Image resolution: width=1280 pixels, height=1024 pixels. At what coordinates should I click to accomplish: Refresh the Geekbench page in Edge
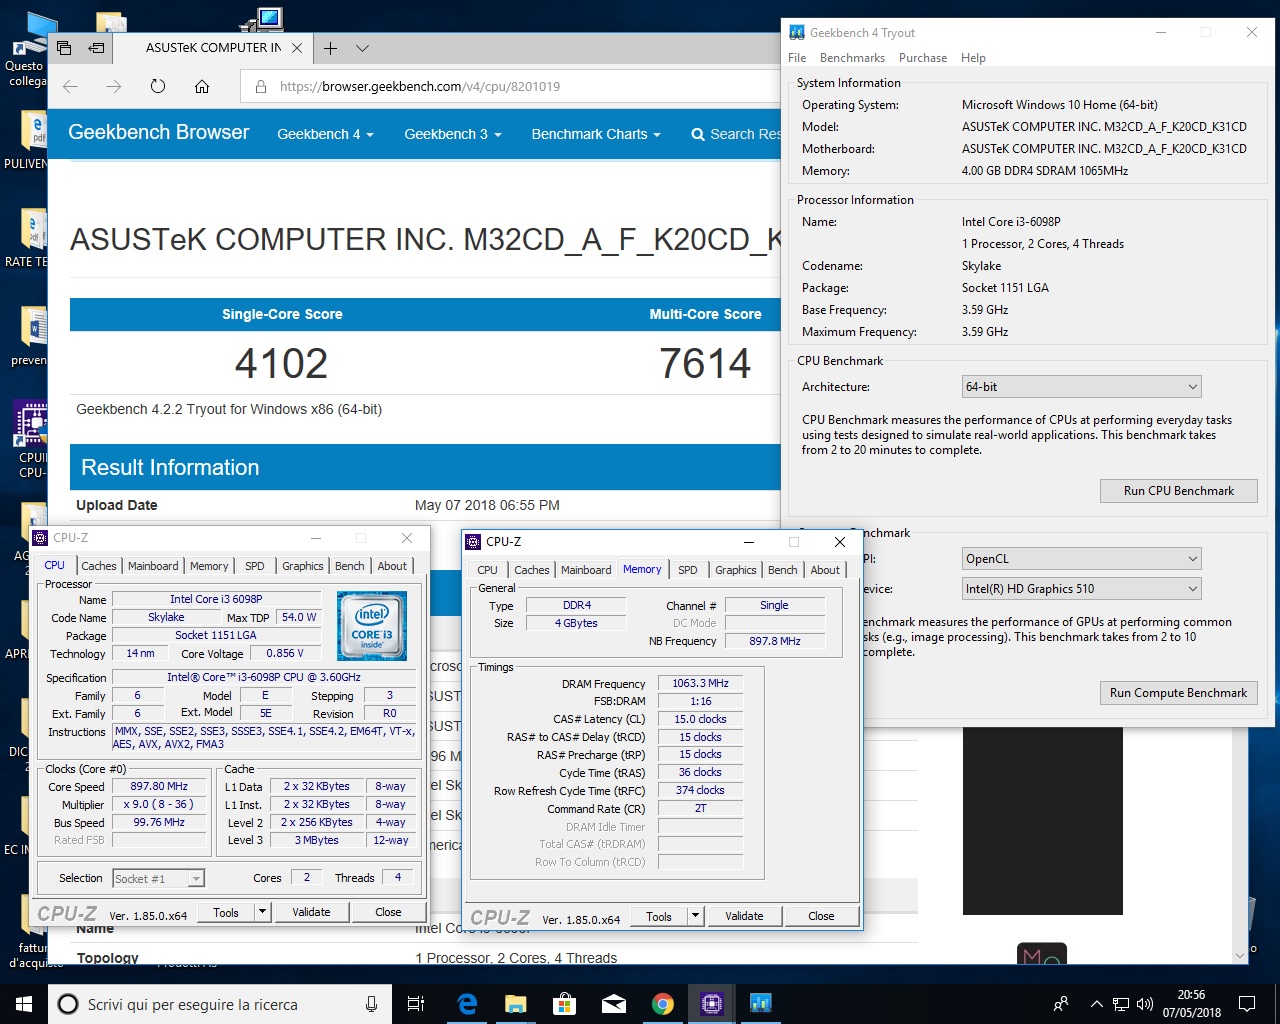tap(158, 87)
